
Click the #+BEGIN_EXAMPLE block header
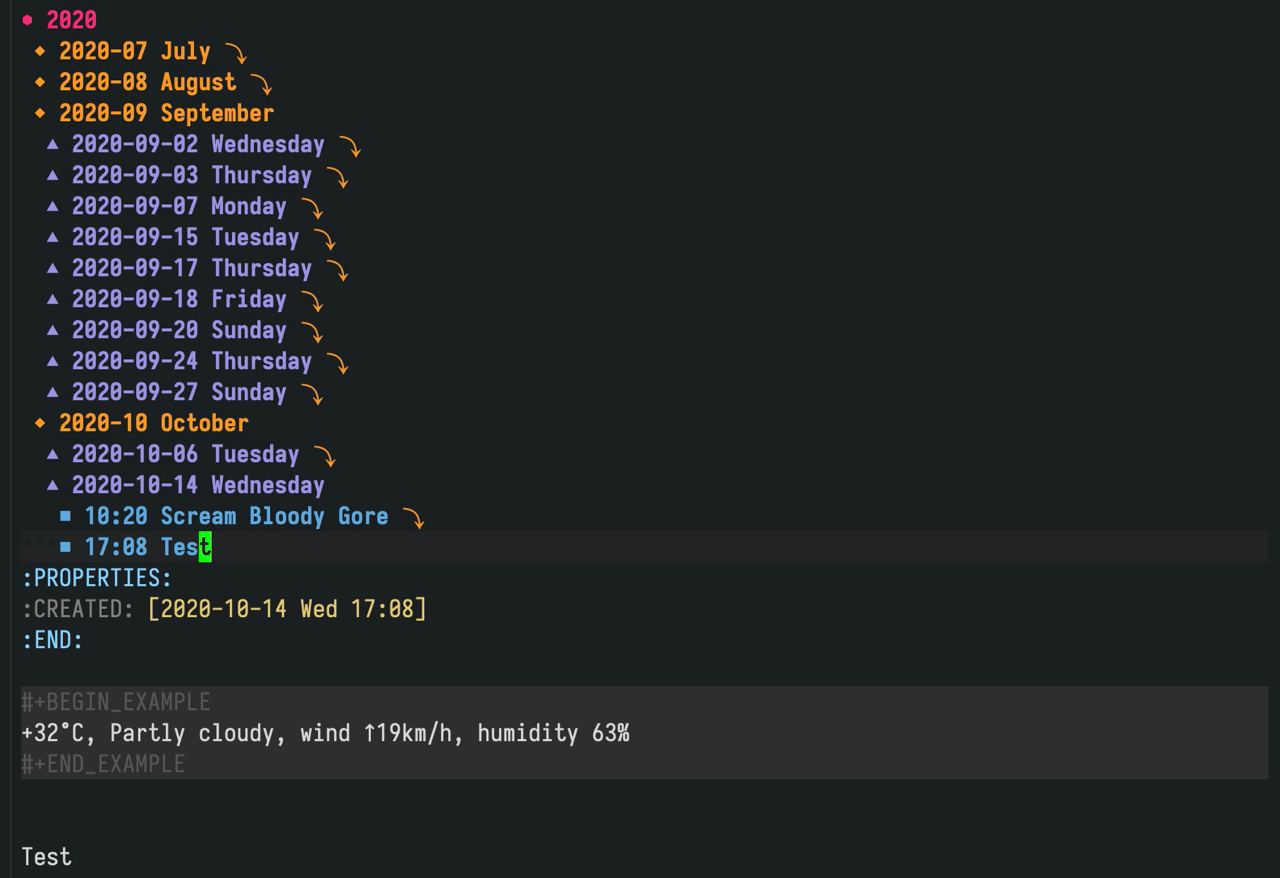tap(116, 702)
